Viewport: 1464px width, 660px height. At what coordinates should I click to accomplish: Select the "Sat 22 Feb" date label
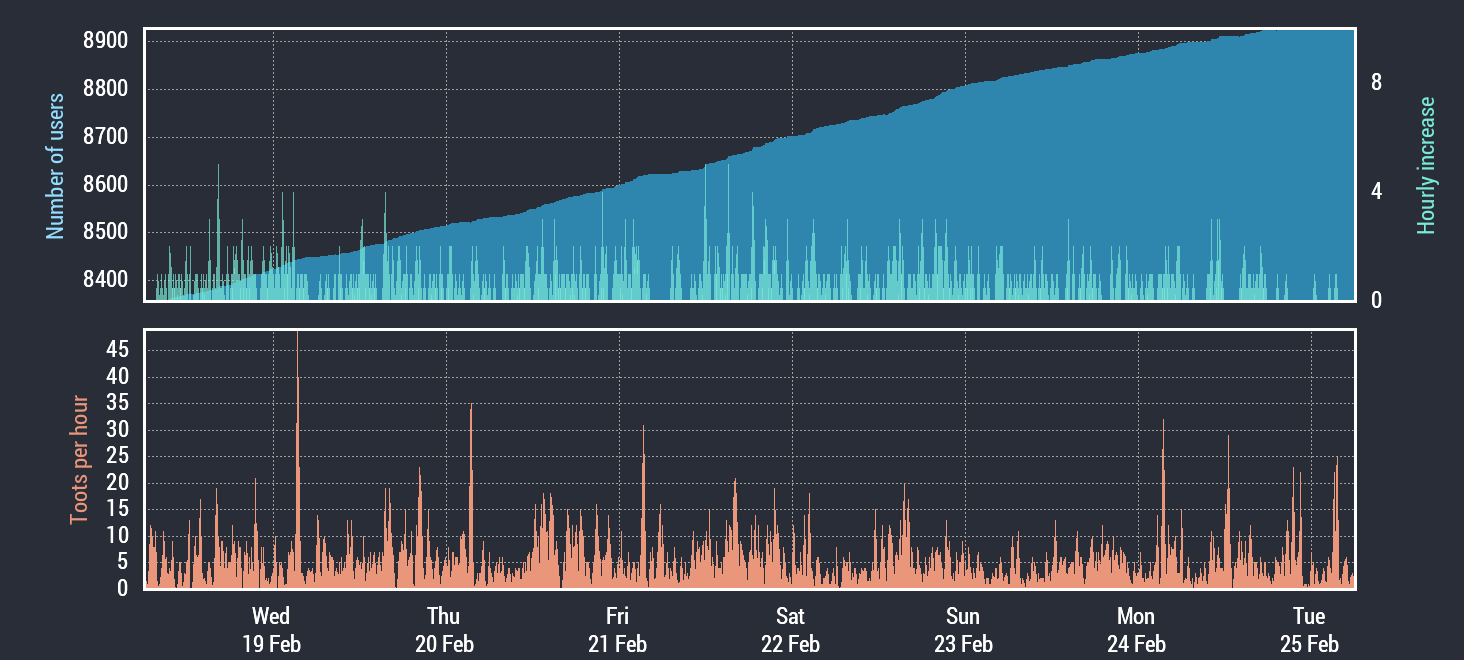tap(790, 629)
